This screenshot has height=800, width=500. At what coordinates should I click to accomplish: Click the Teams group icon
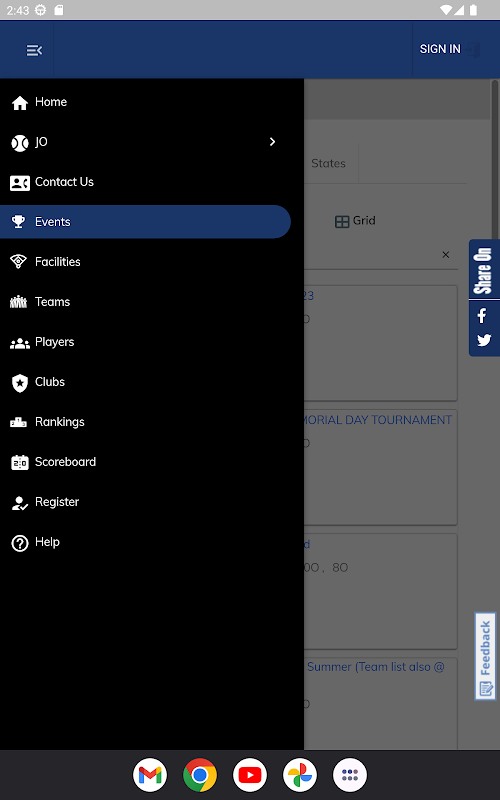point(18,302)
